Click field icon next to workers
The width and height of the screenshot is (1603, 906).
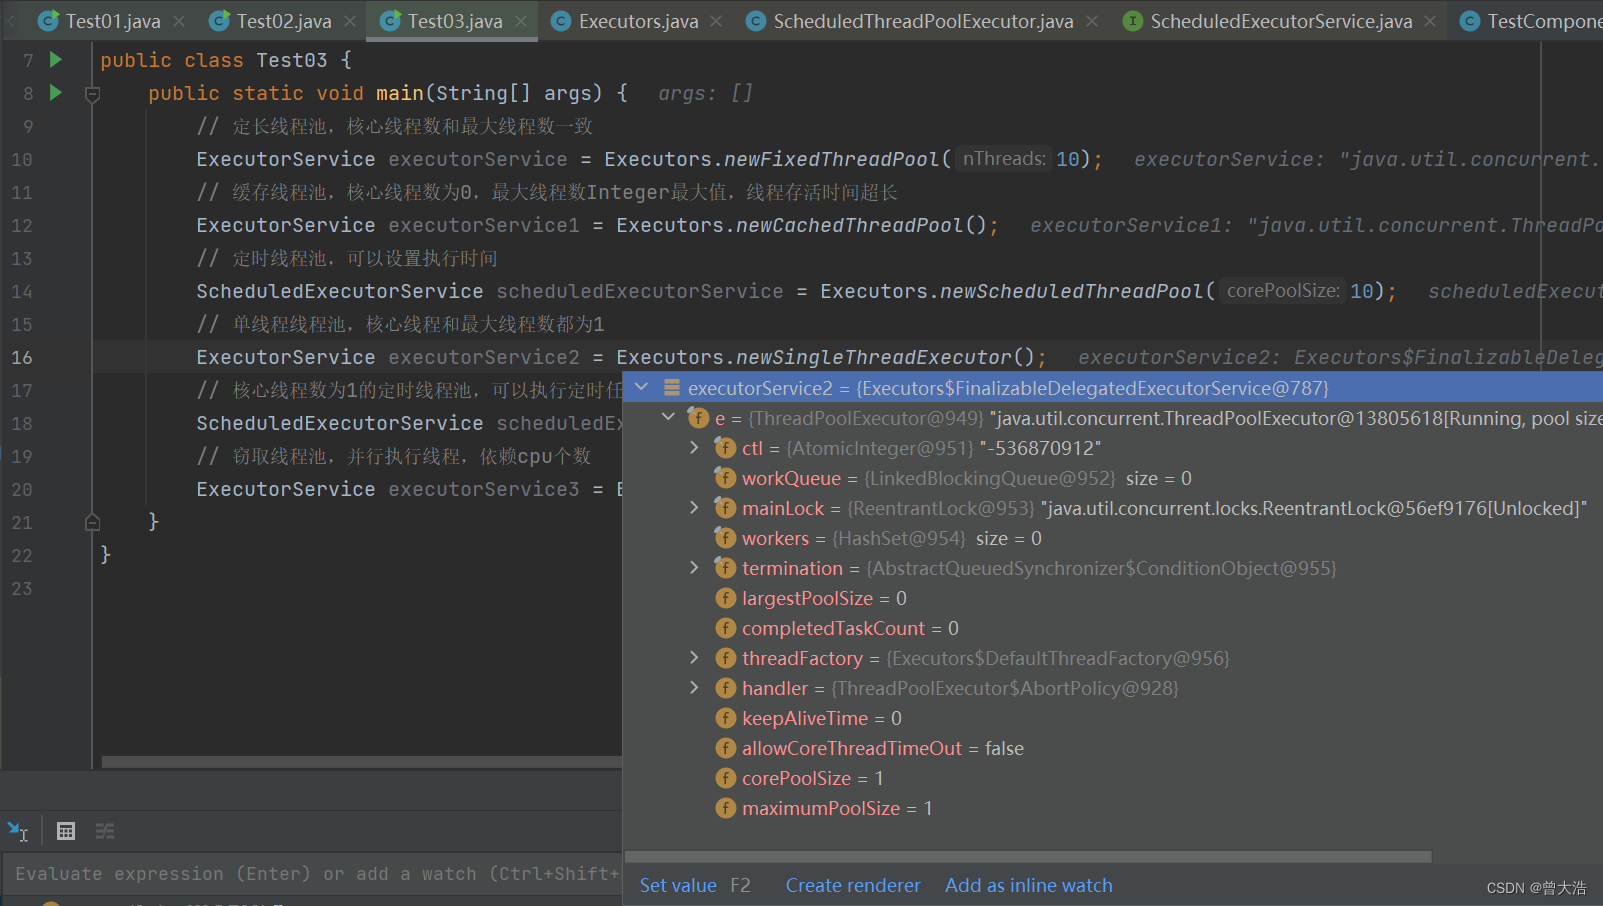click(726, 538)
